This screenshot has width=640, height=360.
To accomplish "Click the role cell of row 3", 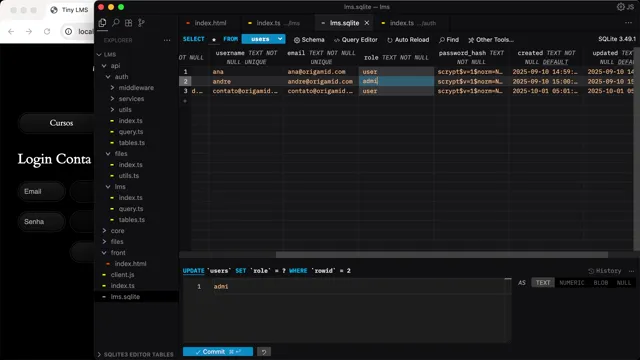I will [x=396, y=91].
